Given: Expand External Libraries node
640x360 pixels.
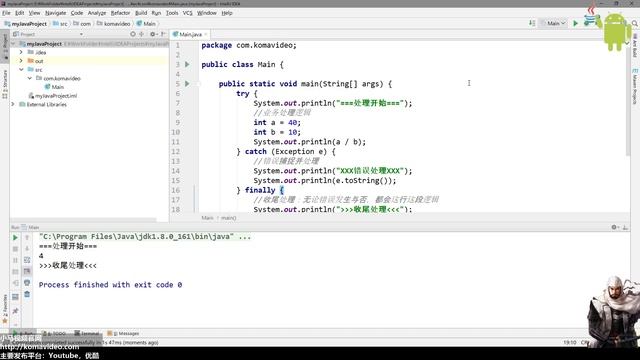Looking at the screenshot, I should 13,104.
